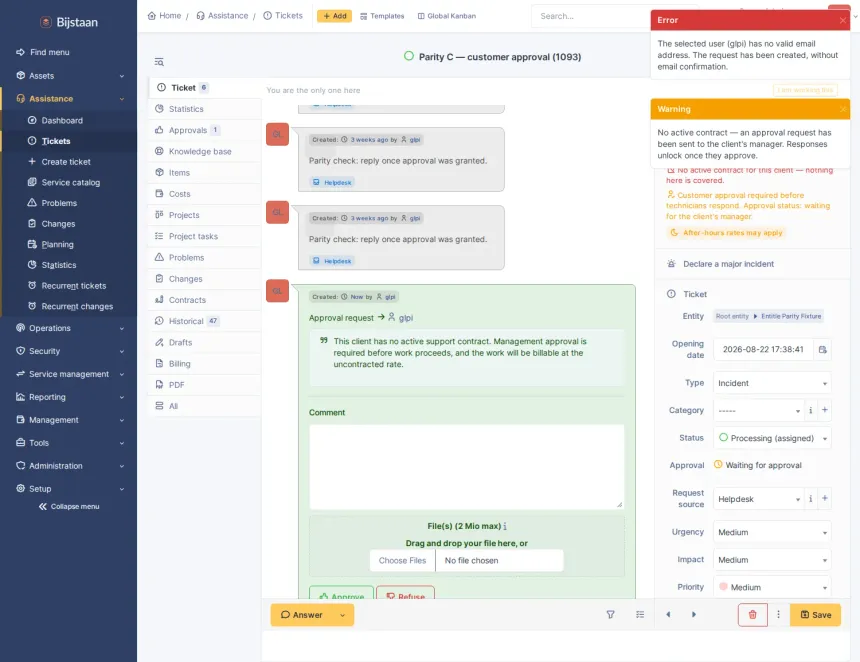
Task: Open the Contracts ticket tab
Action: pyautogui.click(x=204, y=300)
